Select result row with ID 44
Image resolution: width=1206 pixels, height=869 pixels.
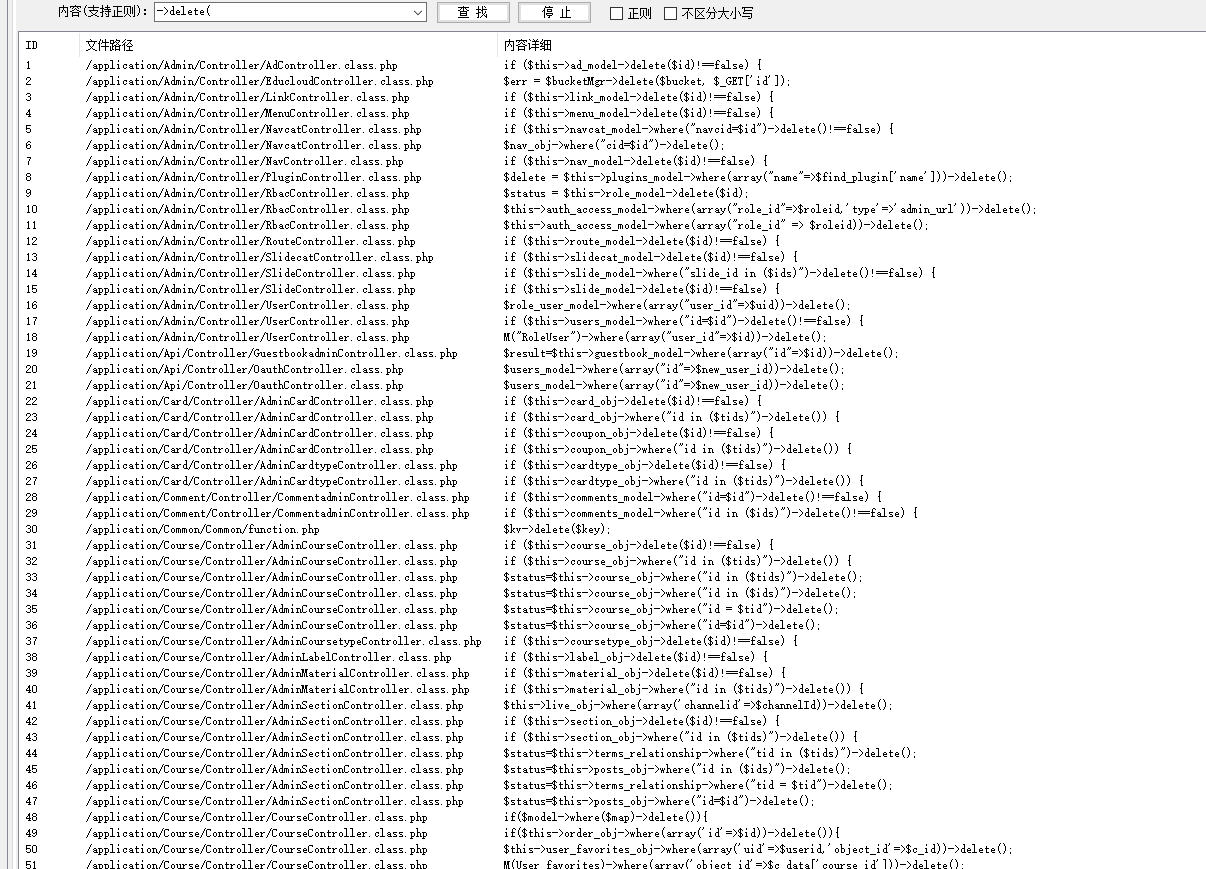(x=610, y=753)
